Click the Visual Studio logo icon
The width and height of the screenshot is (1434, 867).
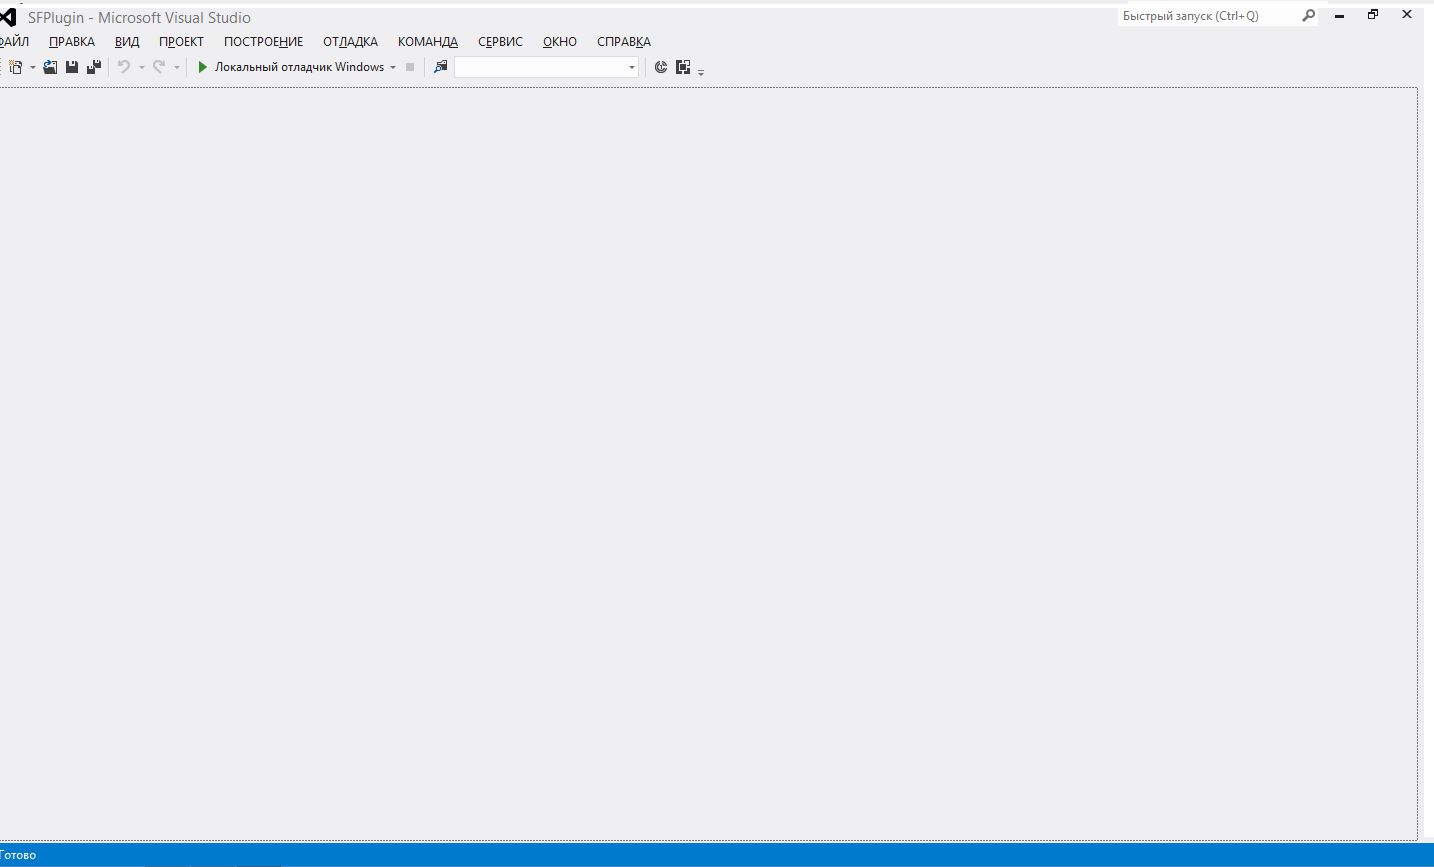pyautogui.click(x=7, y=17)
